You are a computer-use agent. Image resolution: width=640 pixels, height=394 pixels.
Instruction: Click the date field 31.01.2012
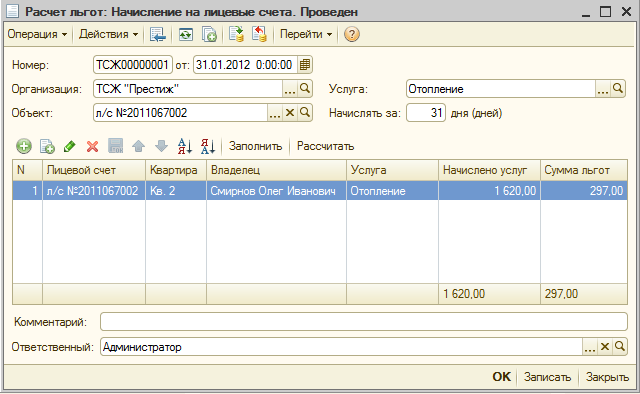[x=245, y=65]
